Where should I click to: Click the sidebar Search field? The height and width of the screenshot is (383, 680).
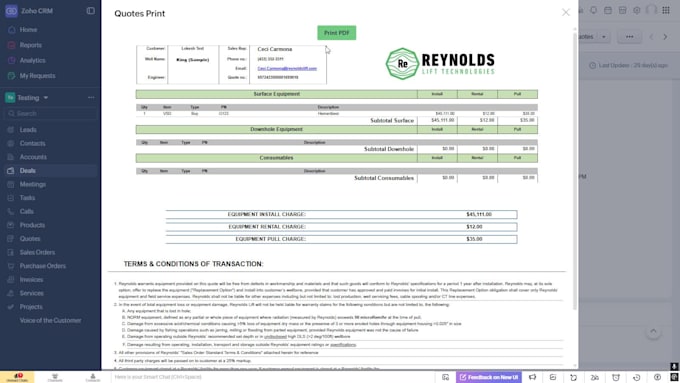pyautogui.click(x=51, y=114)
